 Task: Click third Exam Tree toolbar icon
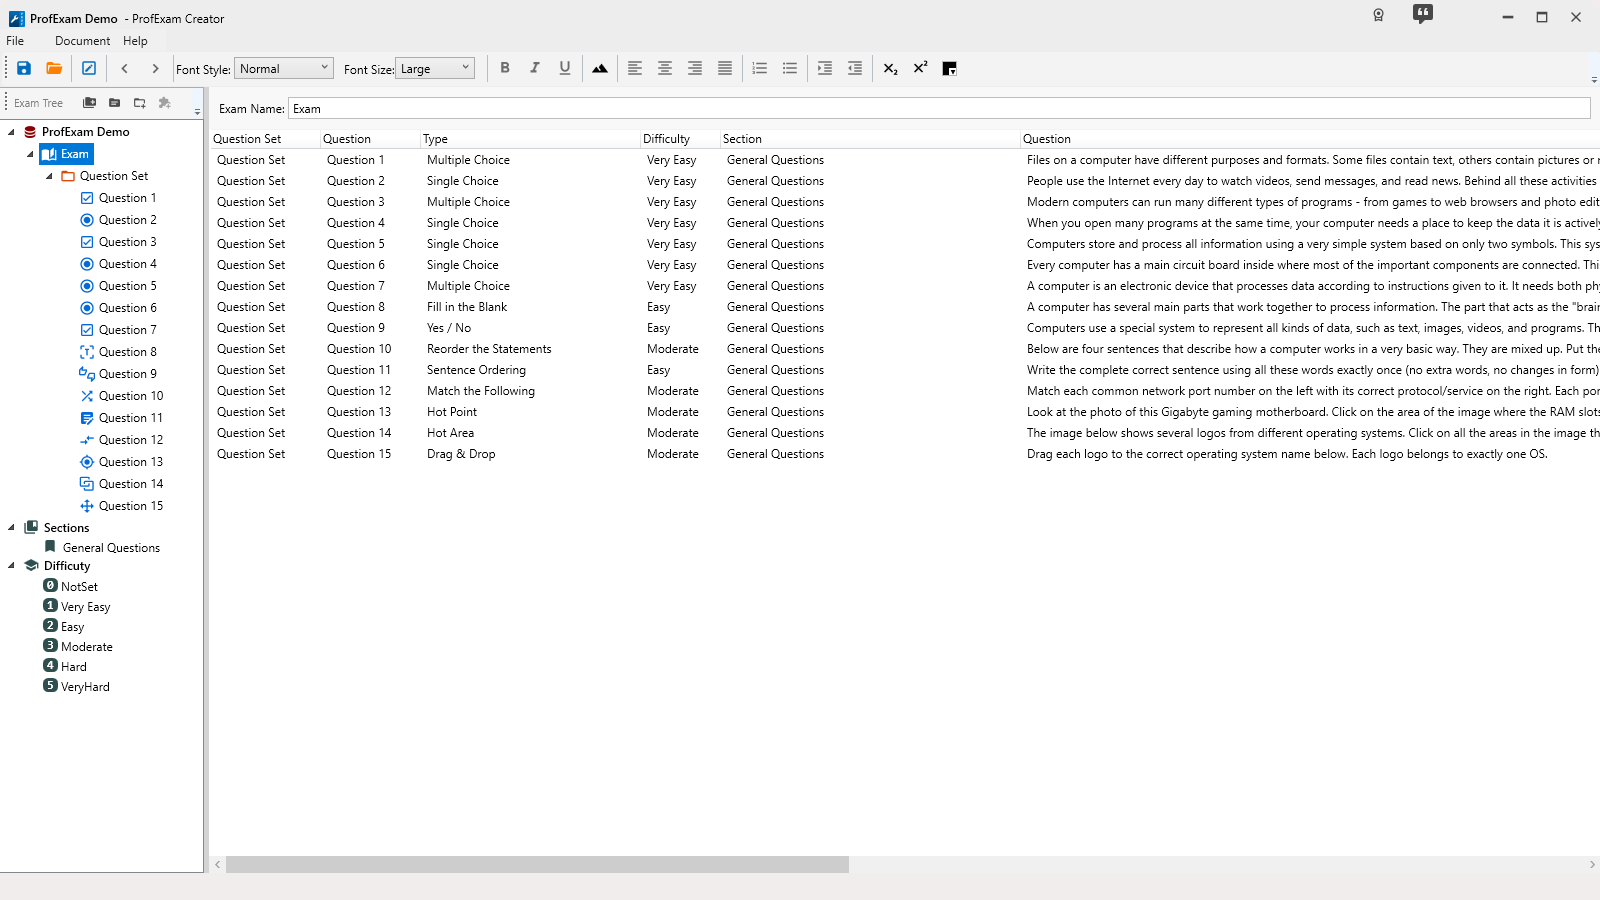(140, 103)
